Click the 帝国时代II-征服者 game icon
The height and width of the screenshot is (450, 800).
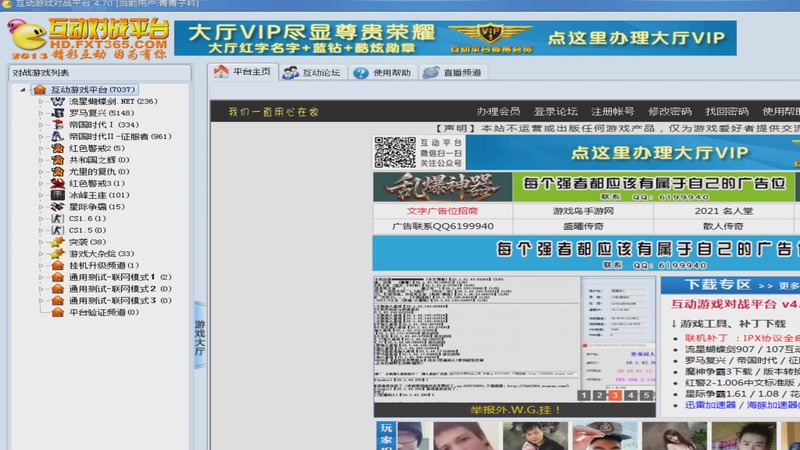tap(58, 137)
